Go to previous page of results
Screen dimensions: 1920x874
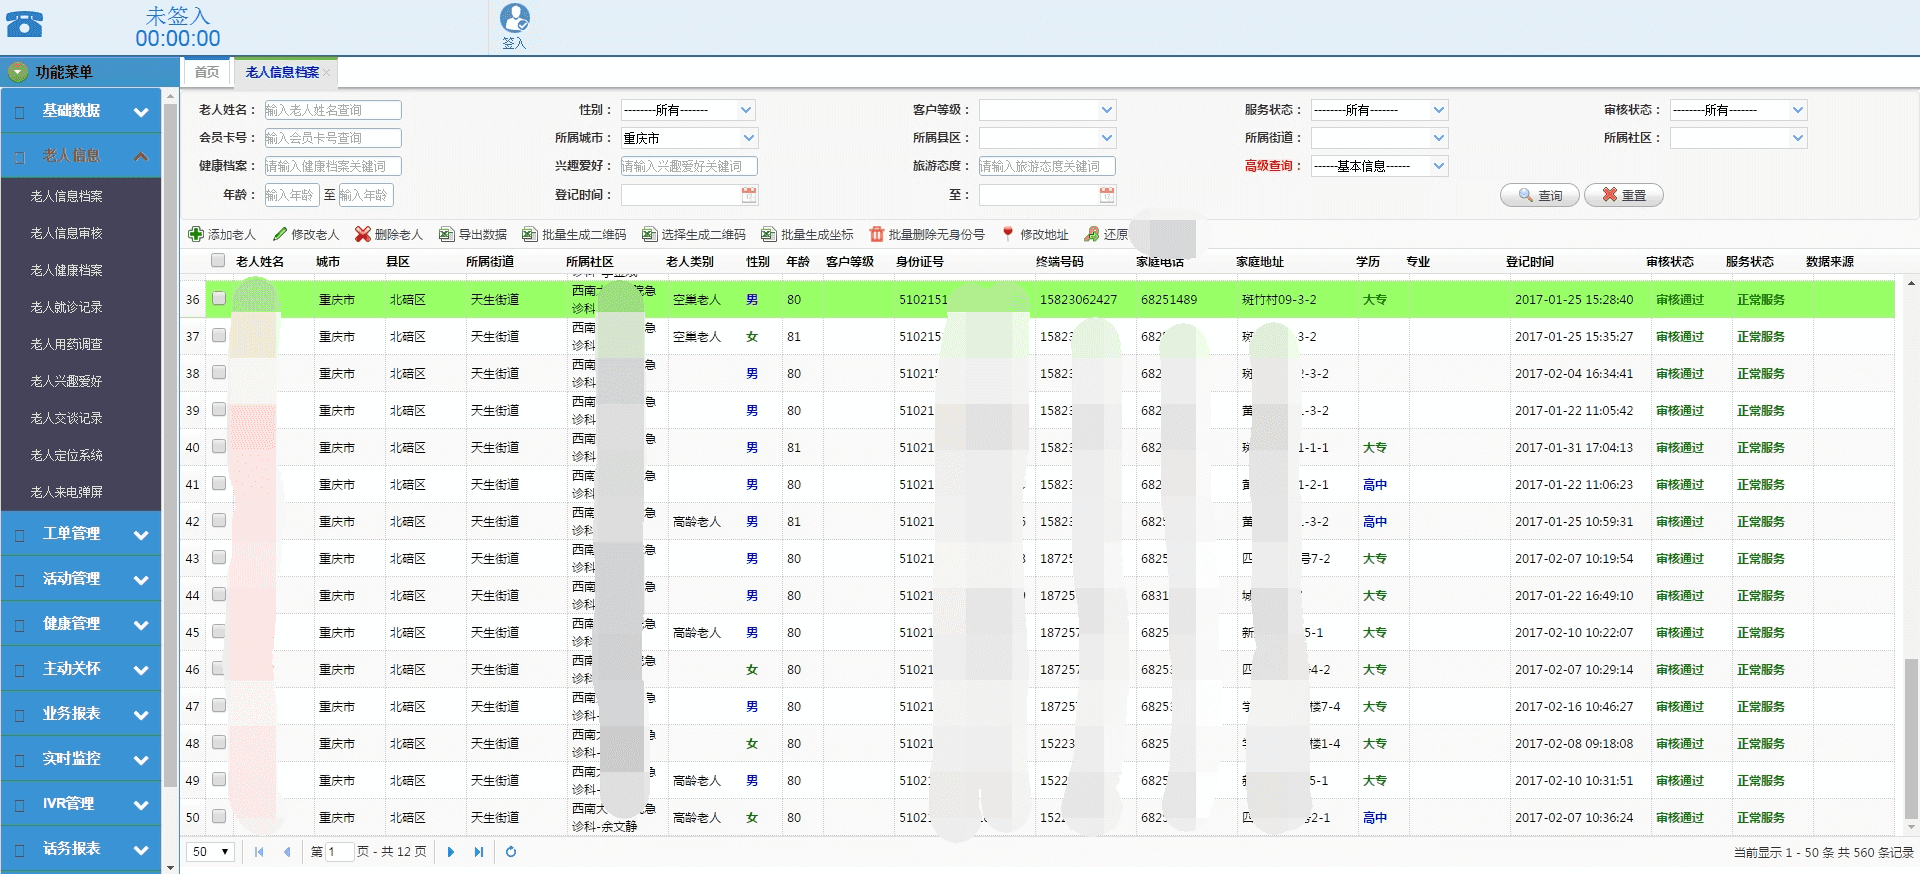(x=287, y=852)
